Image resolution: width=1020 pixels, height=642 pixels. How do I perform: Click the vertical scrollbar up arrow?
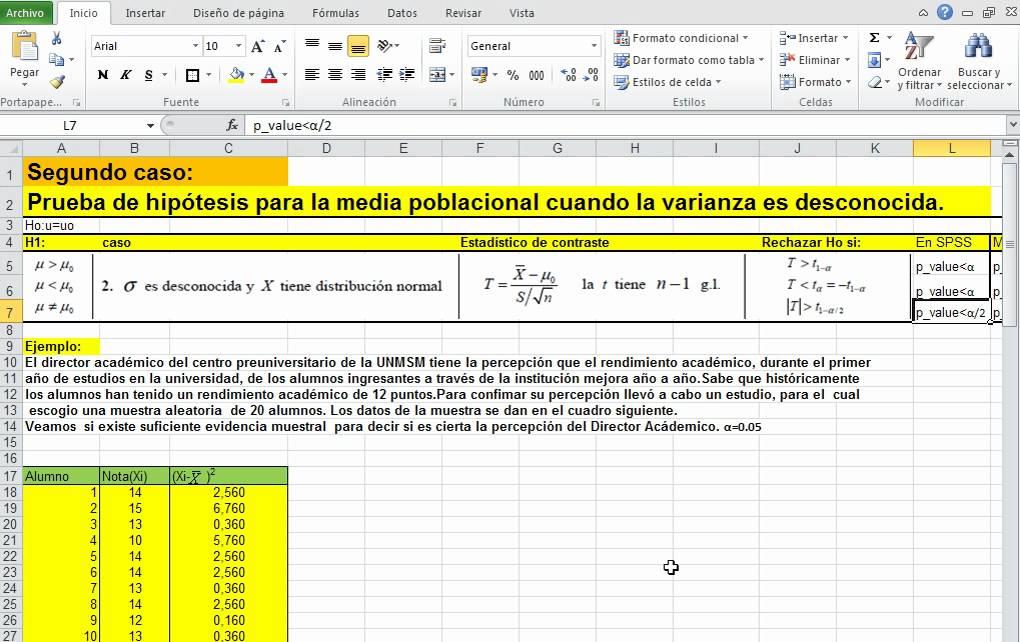click(1010, 155)
